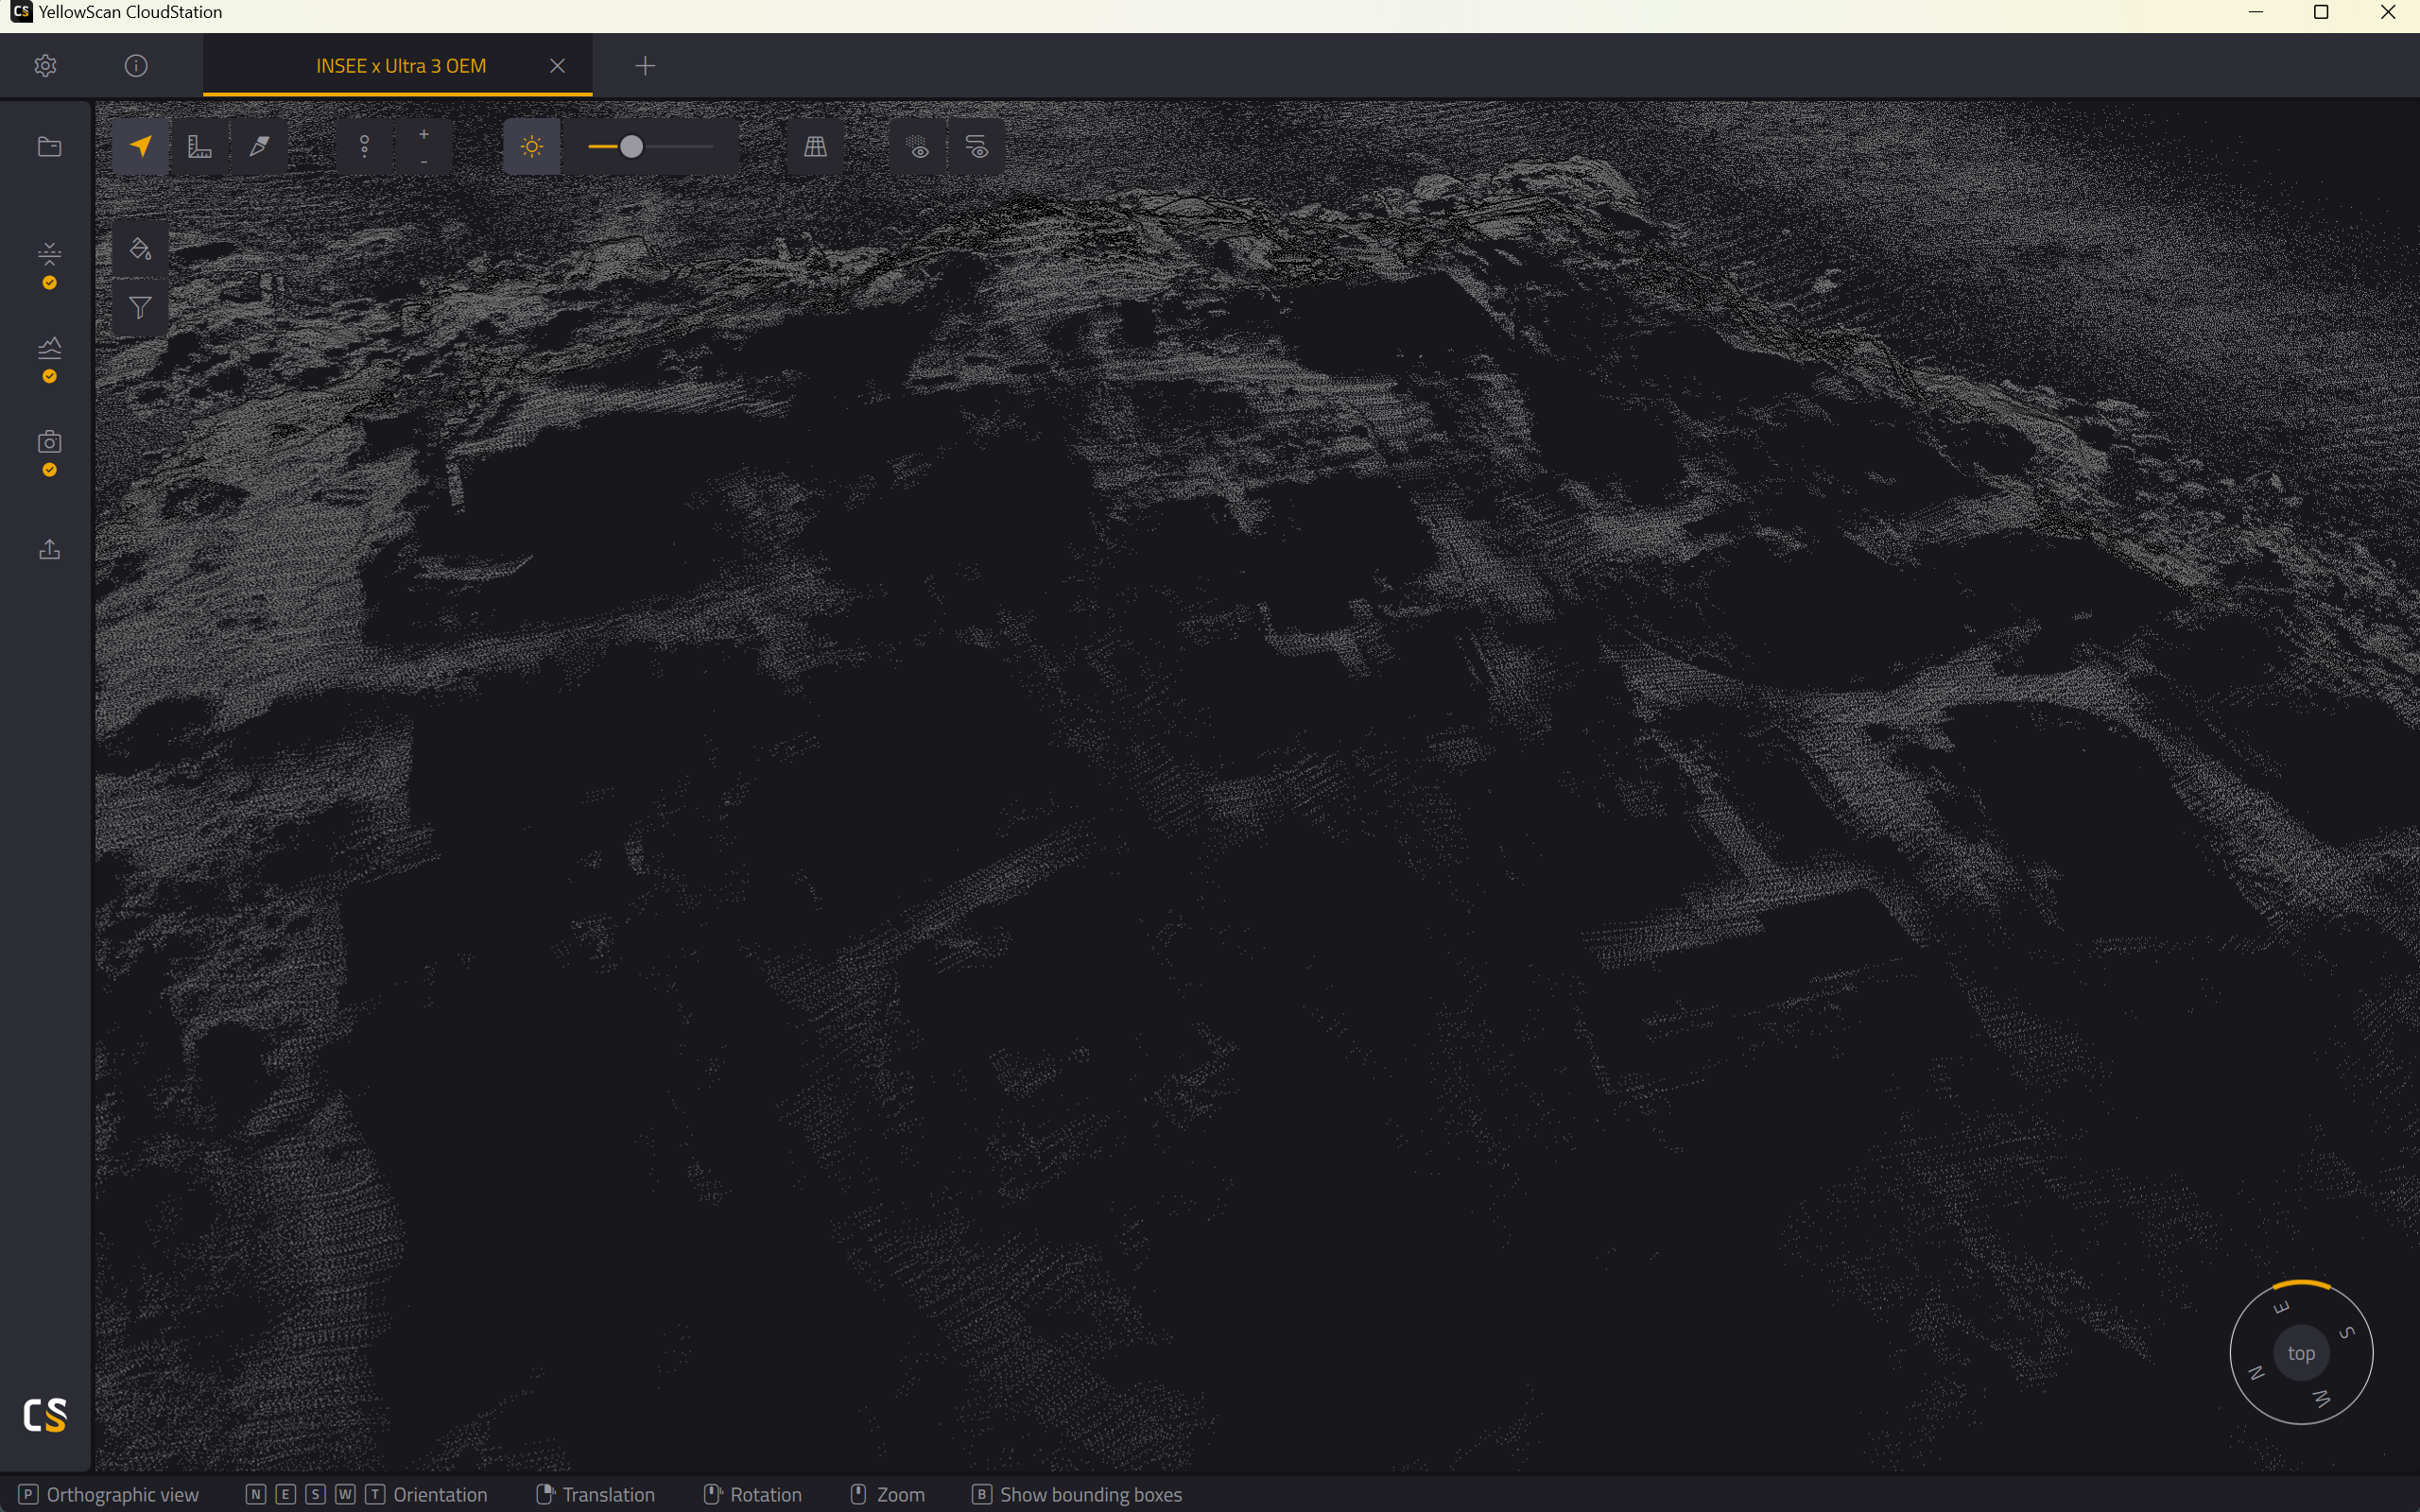Open the project folder panel
2420x1512 pixels.
point(49,147)
